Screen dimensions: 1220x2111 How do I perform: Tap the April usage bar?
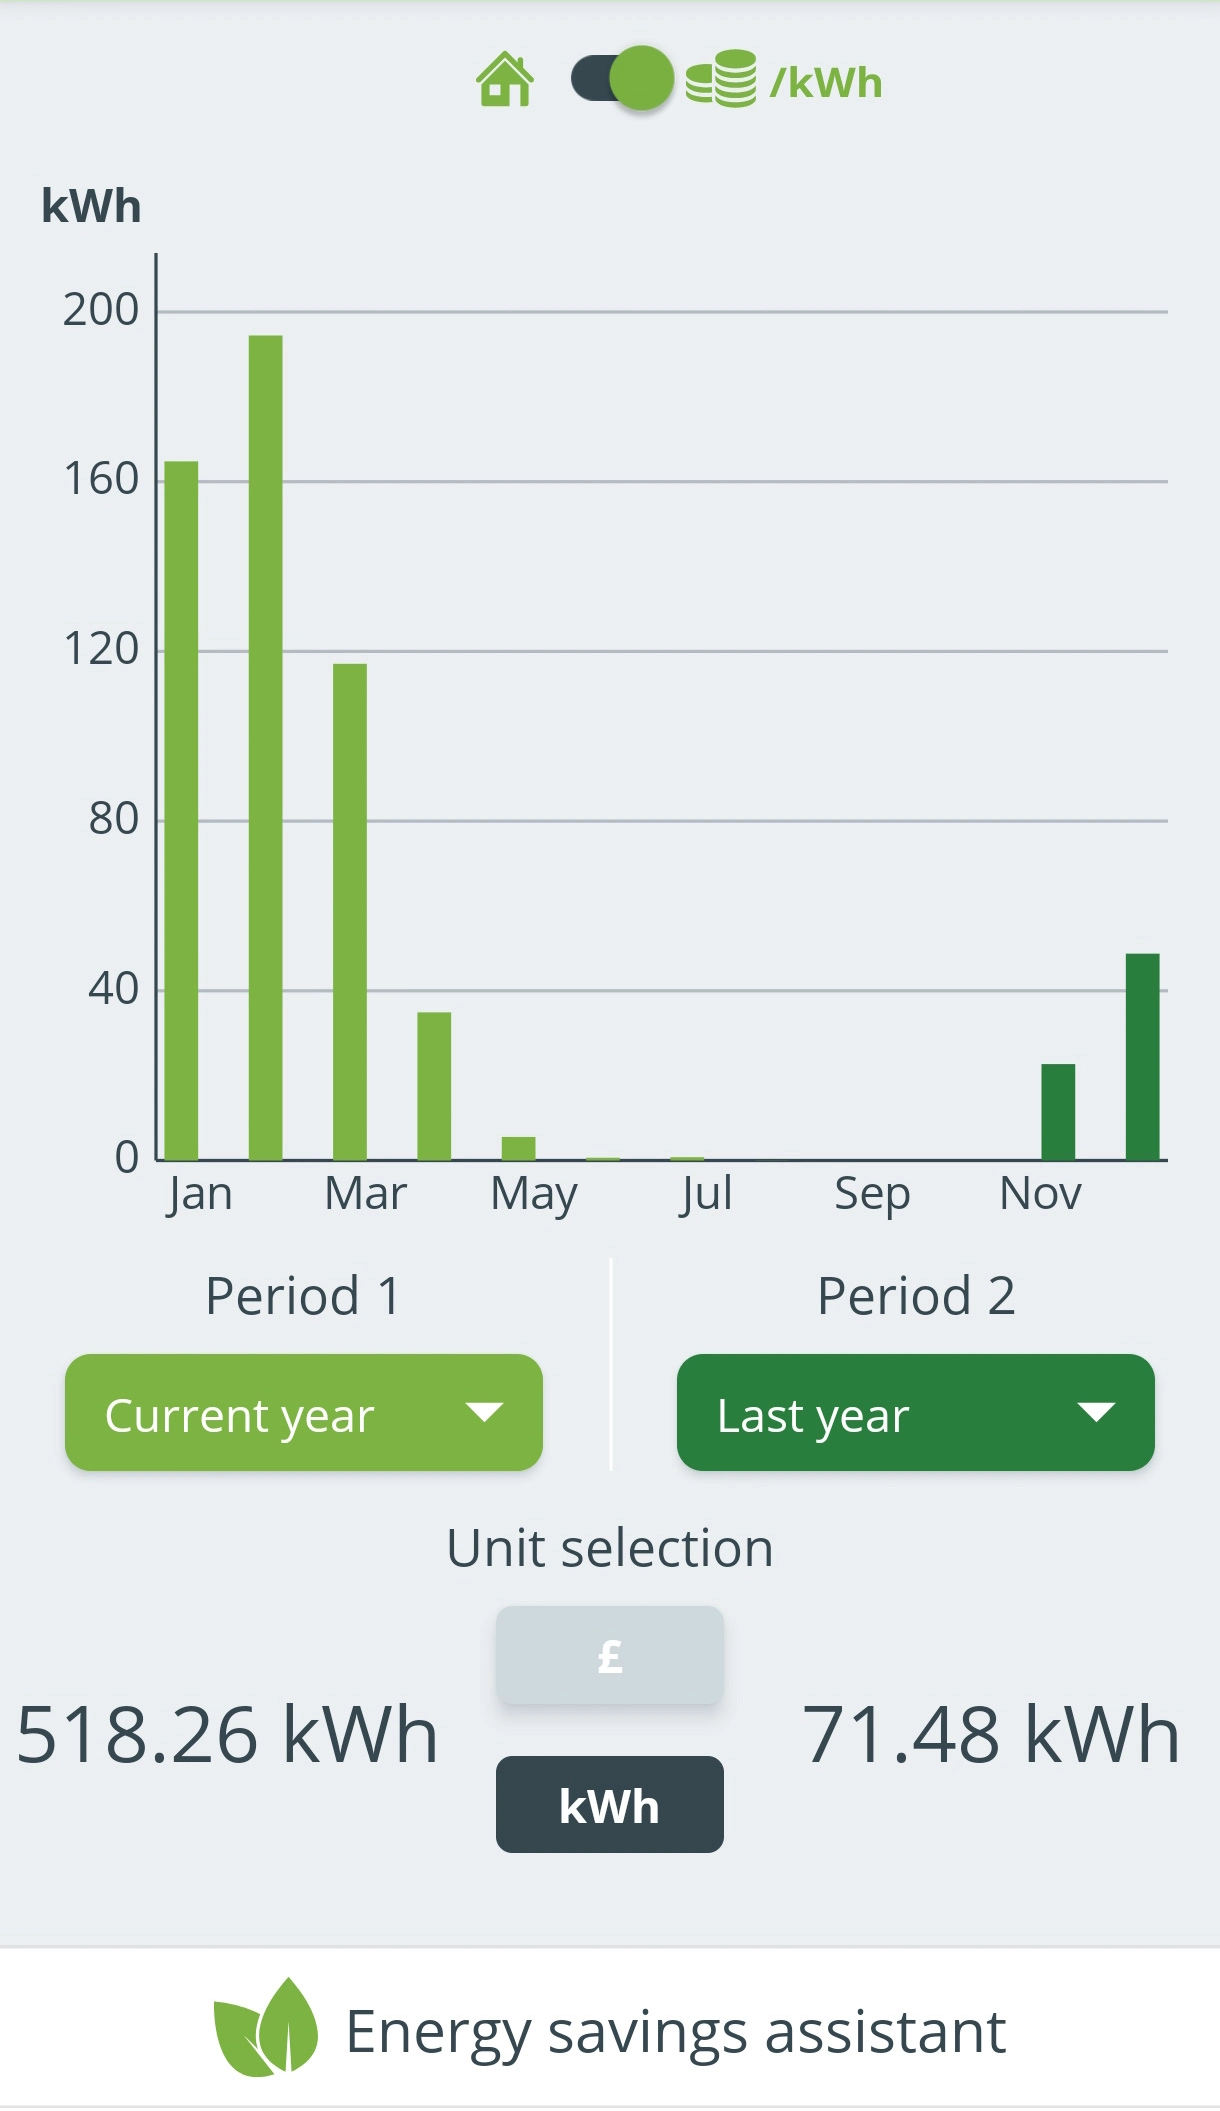(x=434, y=1086)
